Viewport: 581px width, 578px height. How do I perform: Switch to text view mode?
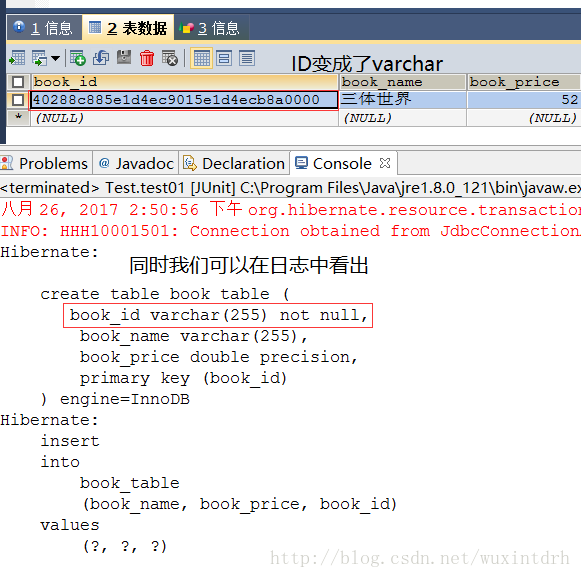click(247, 58)
